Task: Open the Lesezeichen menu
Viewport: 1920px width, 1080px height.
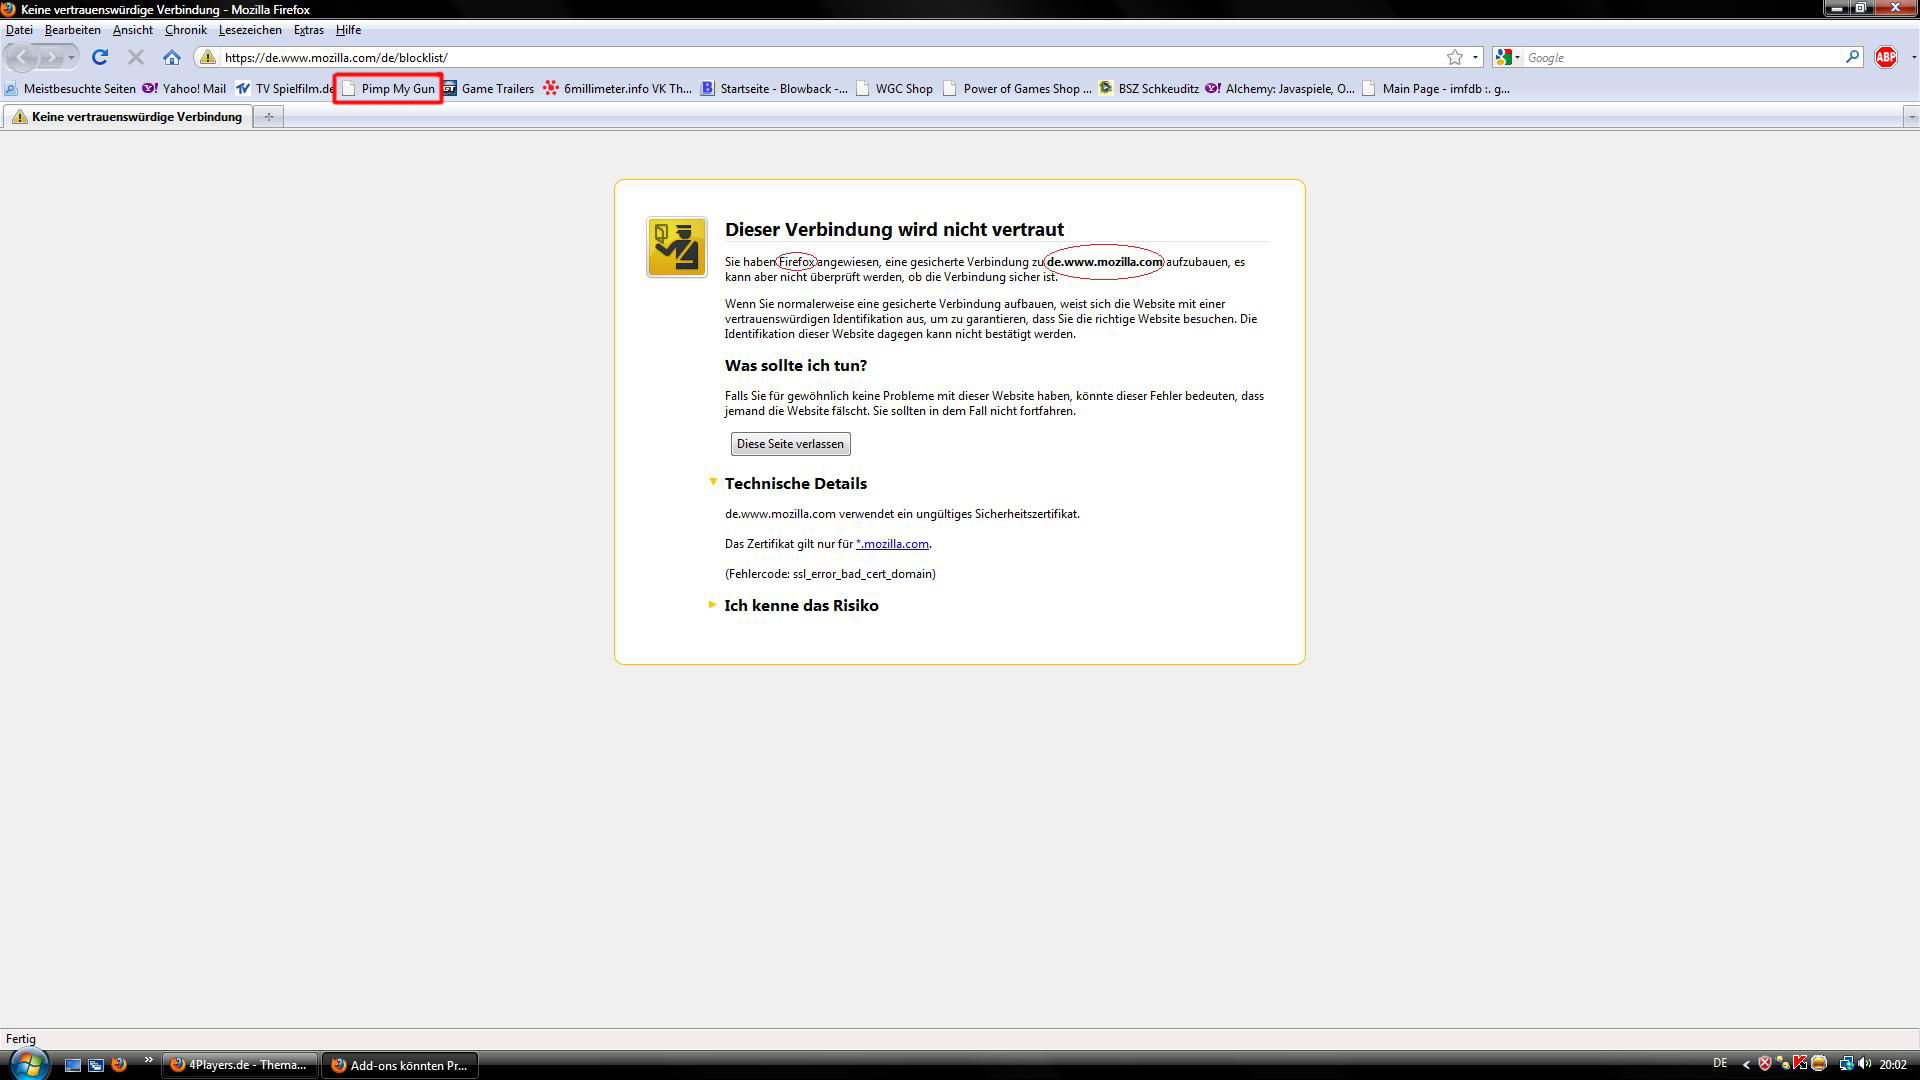Action: (x=250, y=30)
